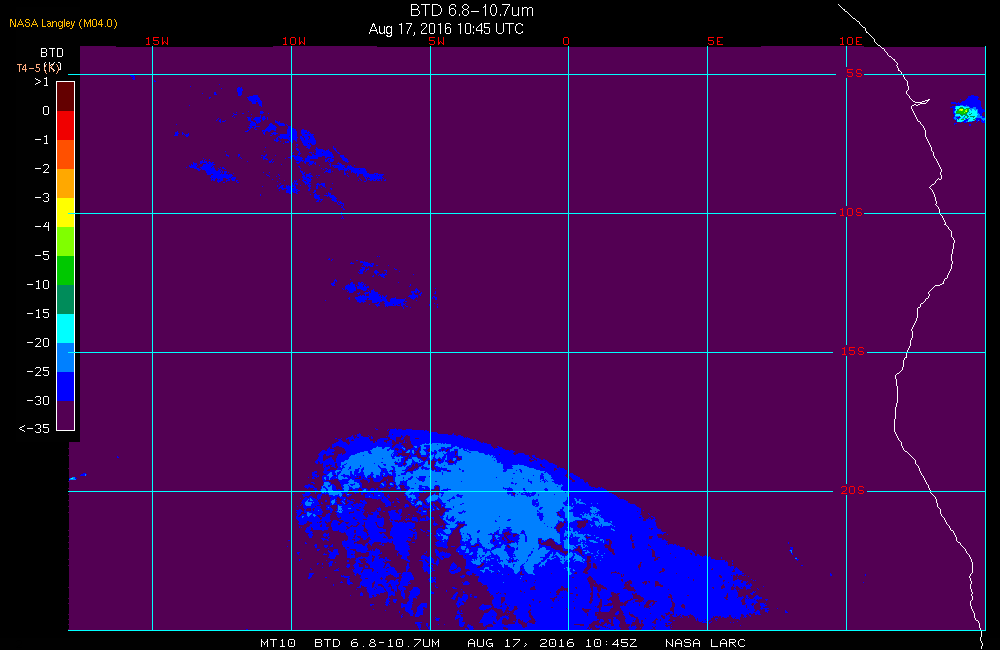Screen dimensions: 1000x650
Task: Click the '5S' latitude label
Action: [855, 73]
